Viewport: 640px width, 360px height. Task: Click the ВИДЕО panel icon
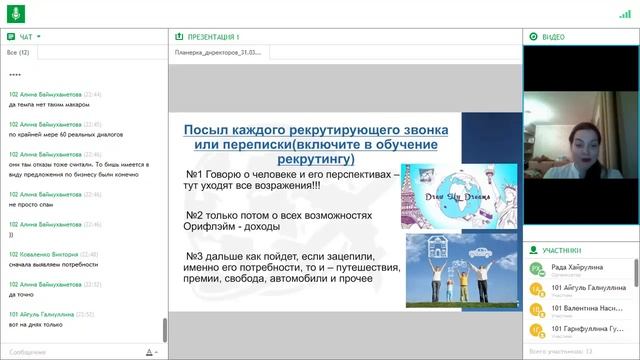[533, 37]
